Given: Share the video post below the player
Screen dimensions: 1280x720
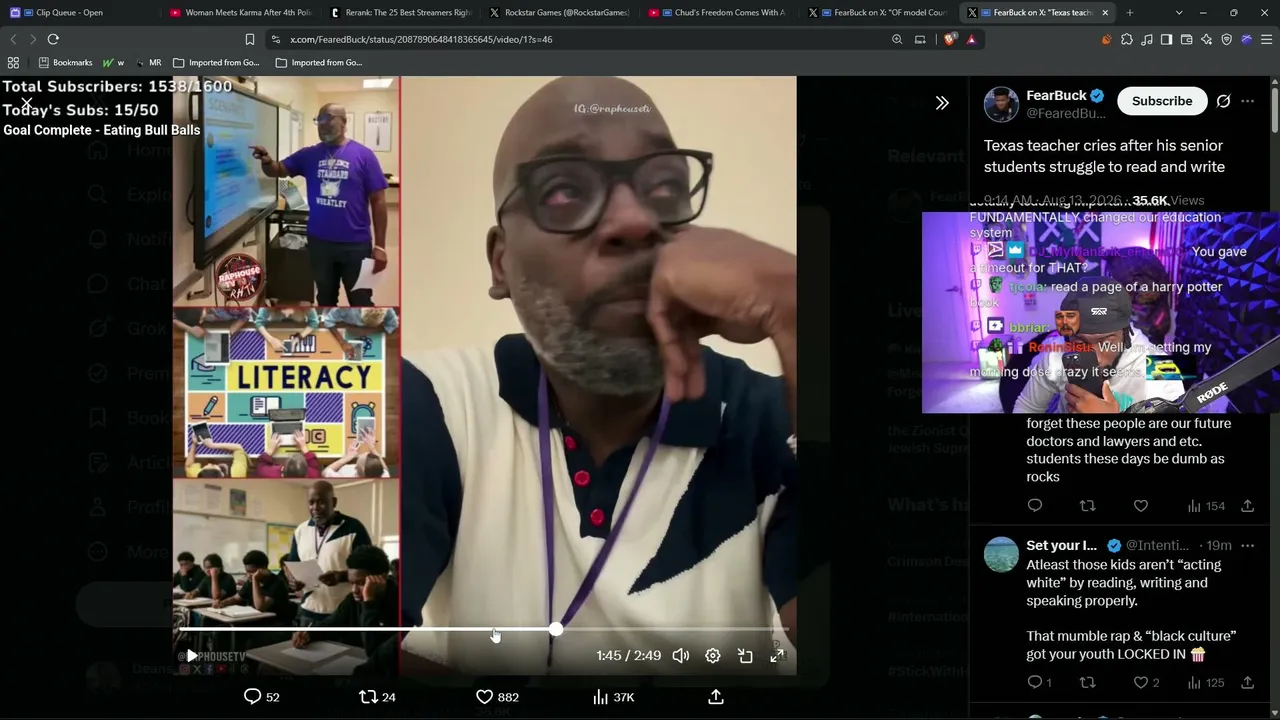Looking at the screenshot, I should pyautogui.click(x=716, y=697).
